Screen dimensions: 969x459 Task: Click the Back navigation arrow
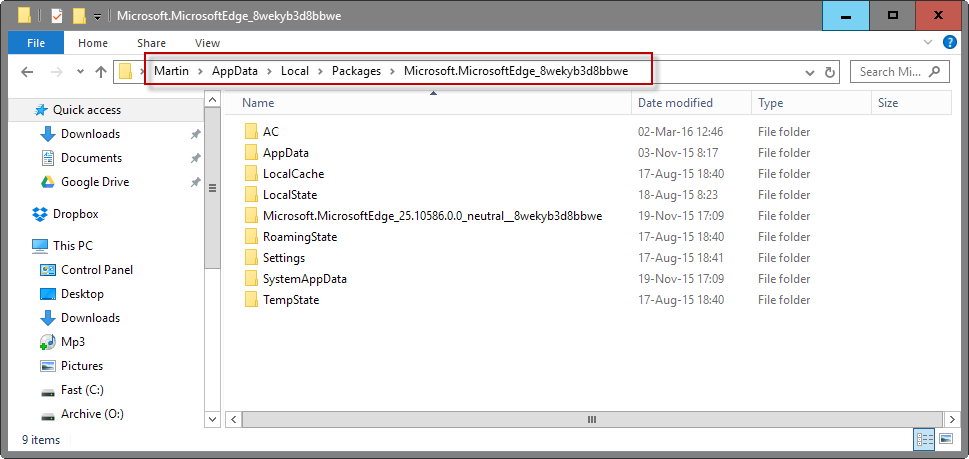(x=27, y=72)
